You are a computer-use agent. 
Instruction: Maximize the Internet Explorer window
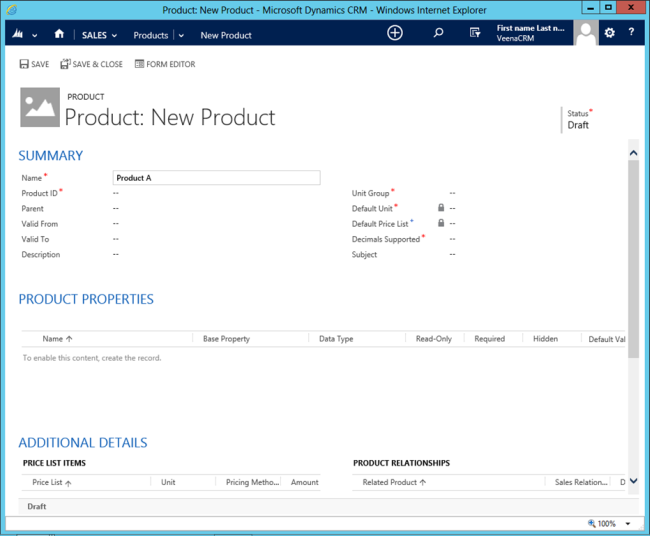[x=608, y=7]
